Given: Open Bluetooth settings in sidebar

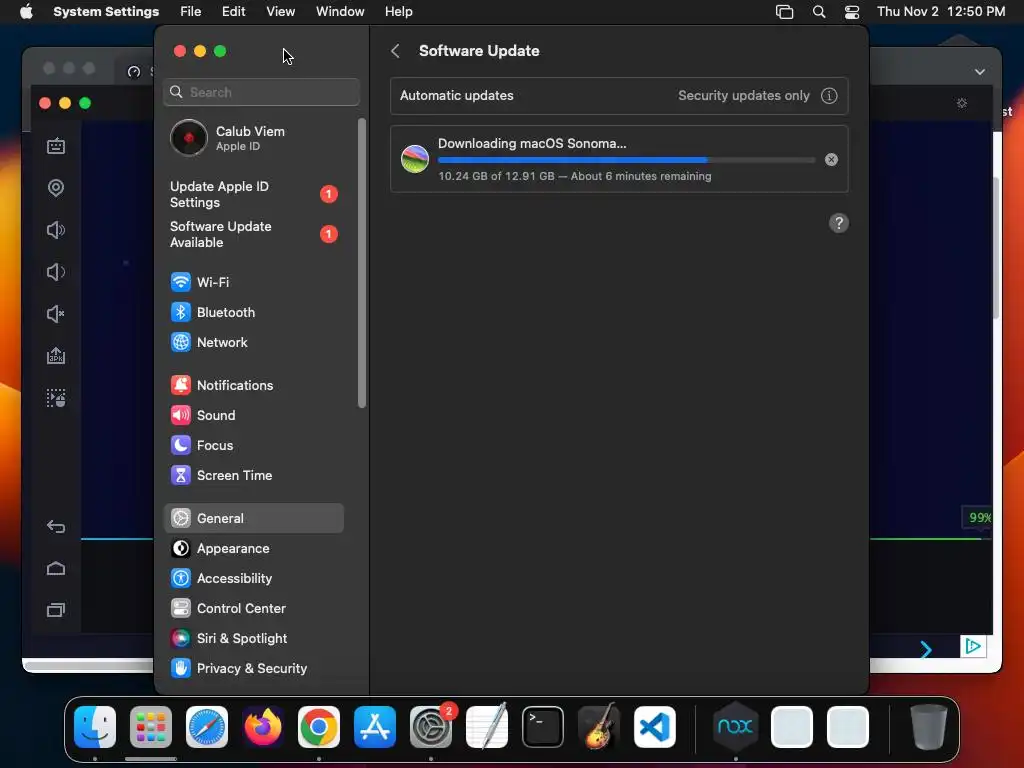Looking at the screenshot, I should coord(253,312).
